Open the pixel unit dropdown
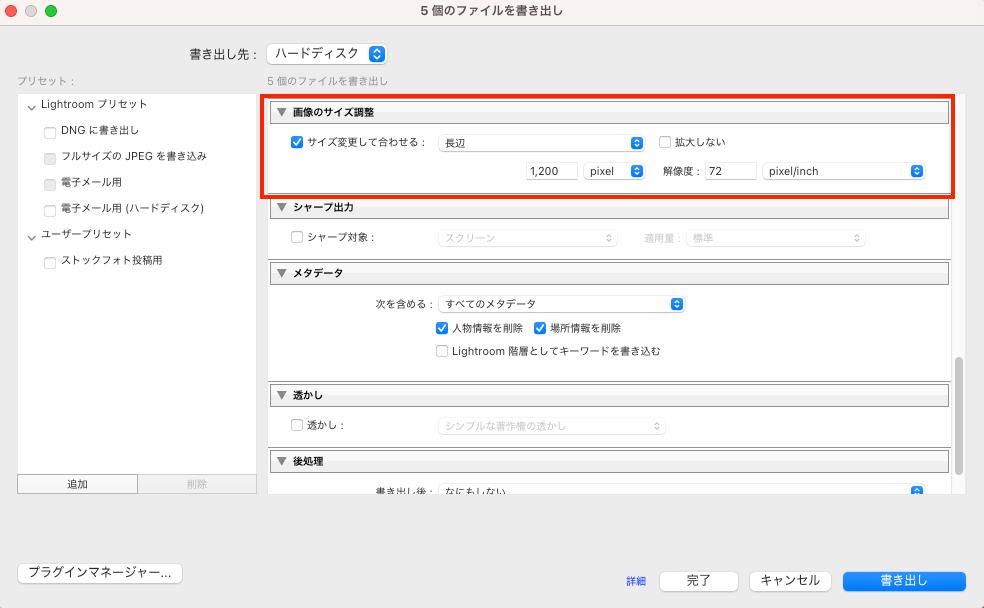This screenshot has height=608, width=984. tap(614, 171)
